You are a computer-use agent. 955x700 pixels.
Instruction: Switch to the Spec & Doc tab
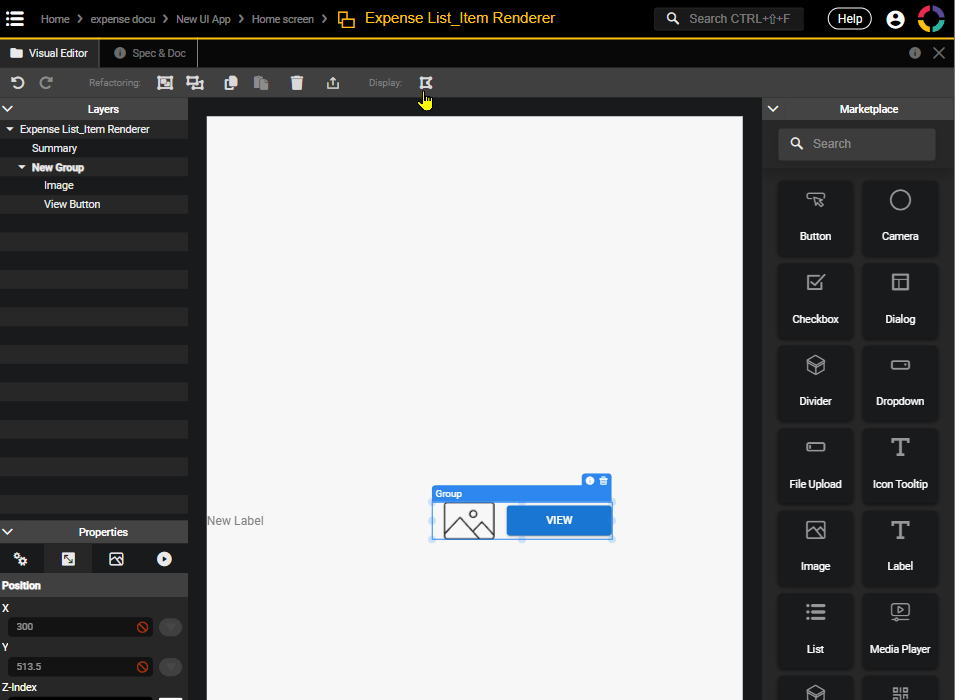tap(149, 53)
